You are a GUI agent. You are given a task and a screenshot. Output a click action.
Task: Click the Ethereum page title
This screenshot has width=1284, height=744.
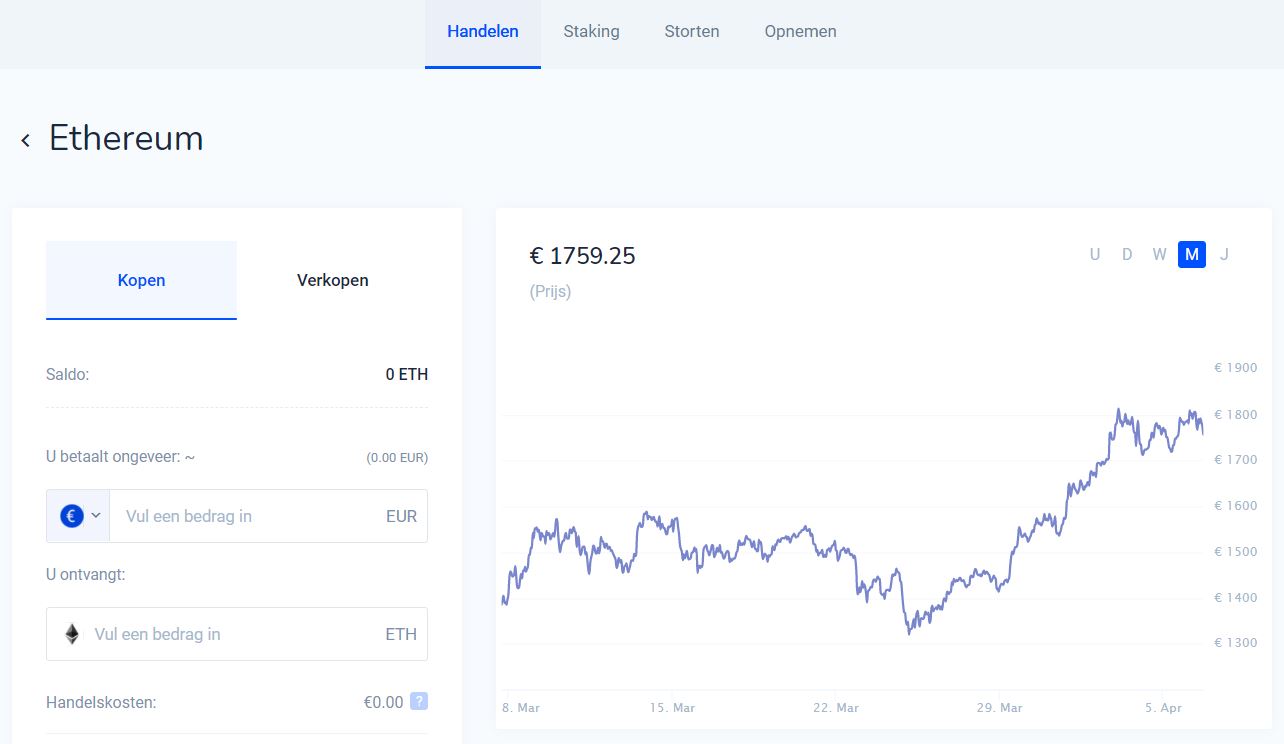[126, 139]
